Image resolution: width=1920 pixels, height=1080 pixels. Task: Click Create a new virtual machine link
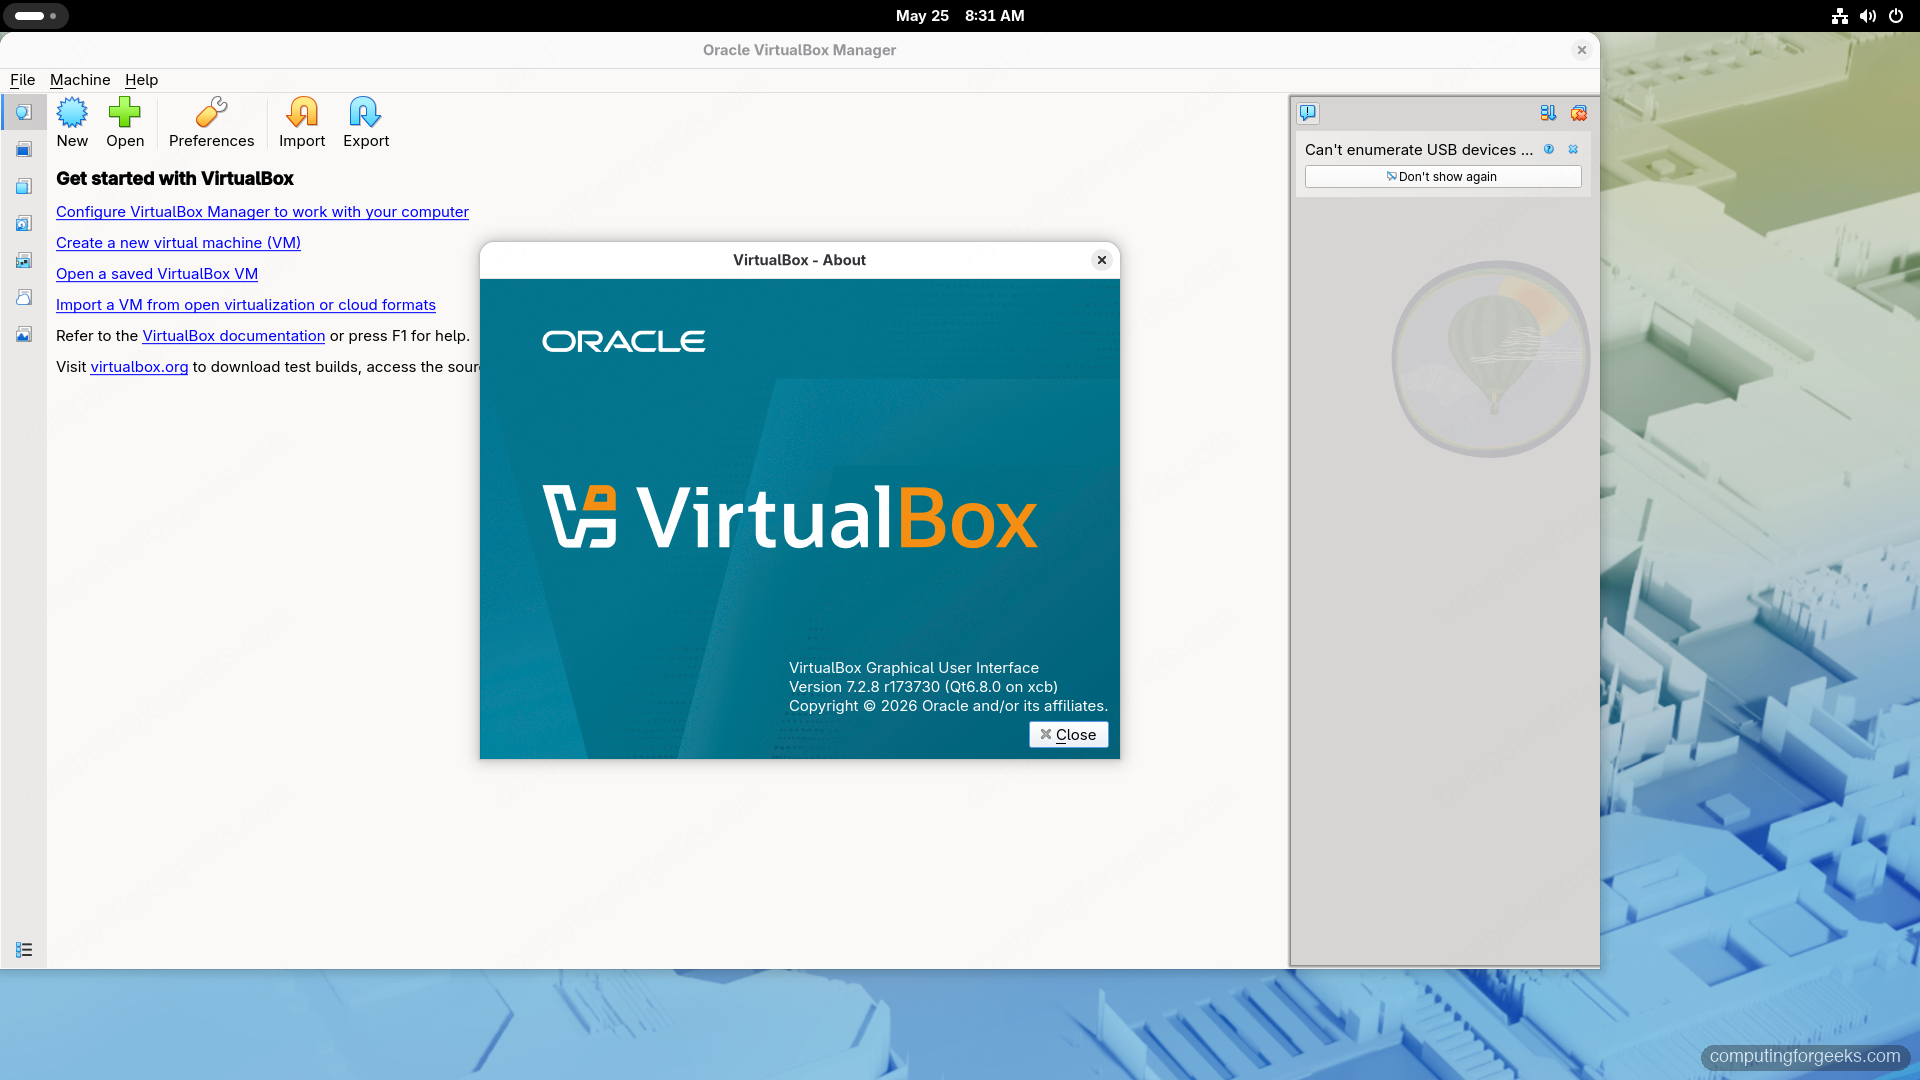point(178,243)
